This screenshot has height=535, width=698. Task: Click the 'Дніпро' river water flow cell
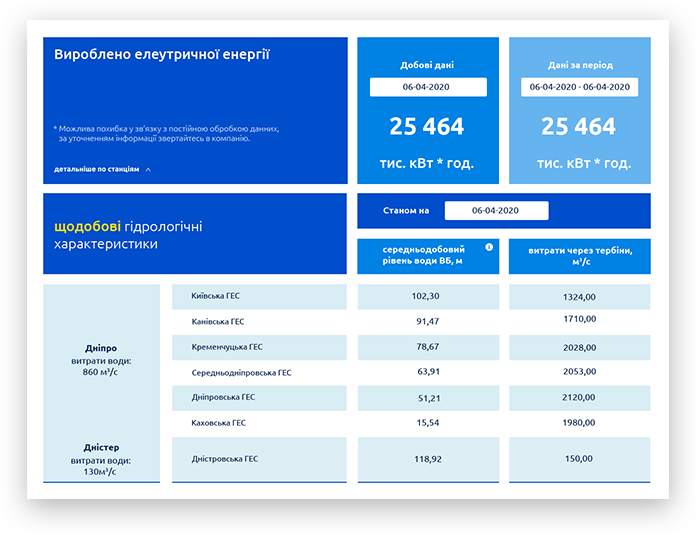[x=101, y=360]
